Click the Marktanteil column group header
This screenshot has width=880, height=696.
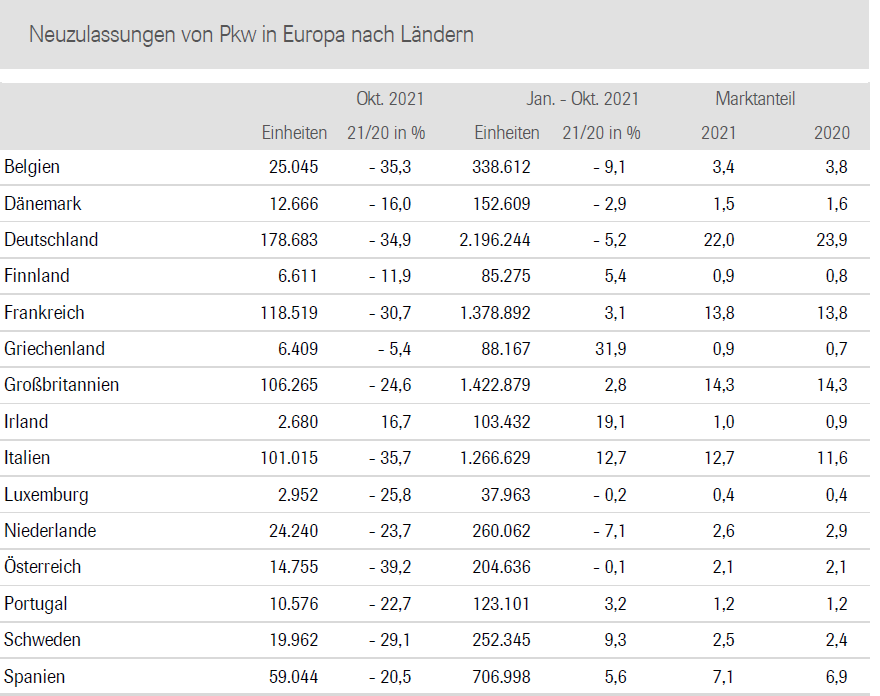coord(755,99)
